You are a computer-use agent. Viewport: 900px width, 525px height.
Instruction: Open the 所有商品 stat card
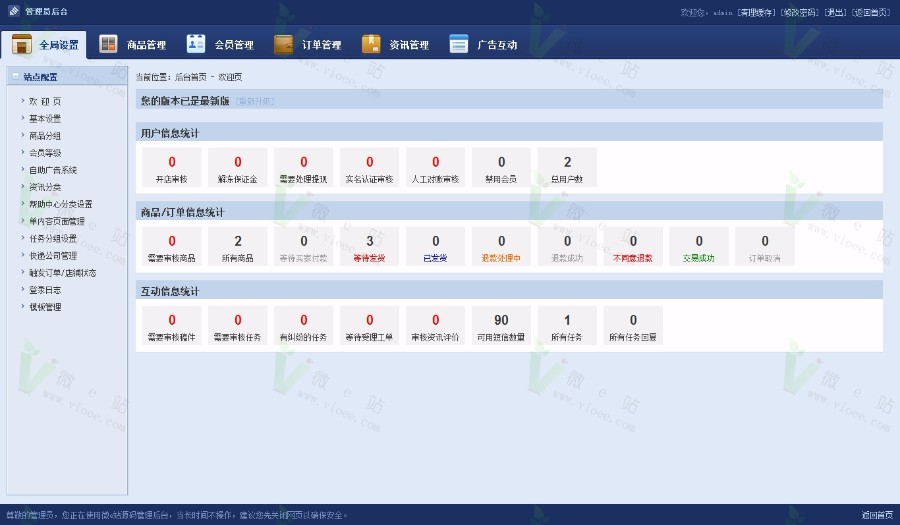pos(238,247)
